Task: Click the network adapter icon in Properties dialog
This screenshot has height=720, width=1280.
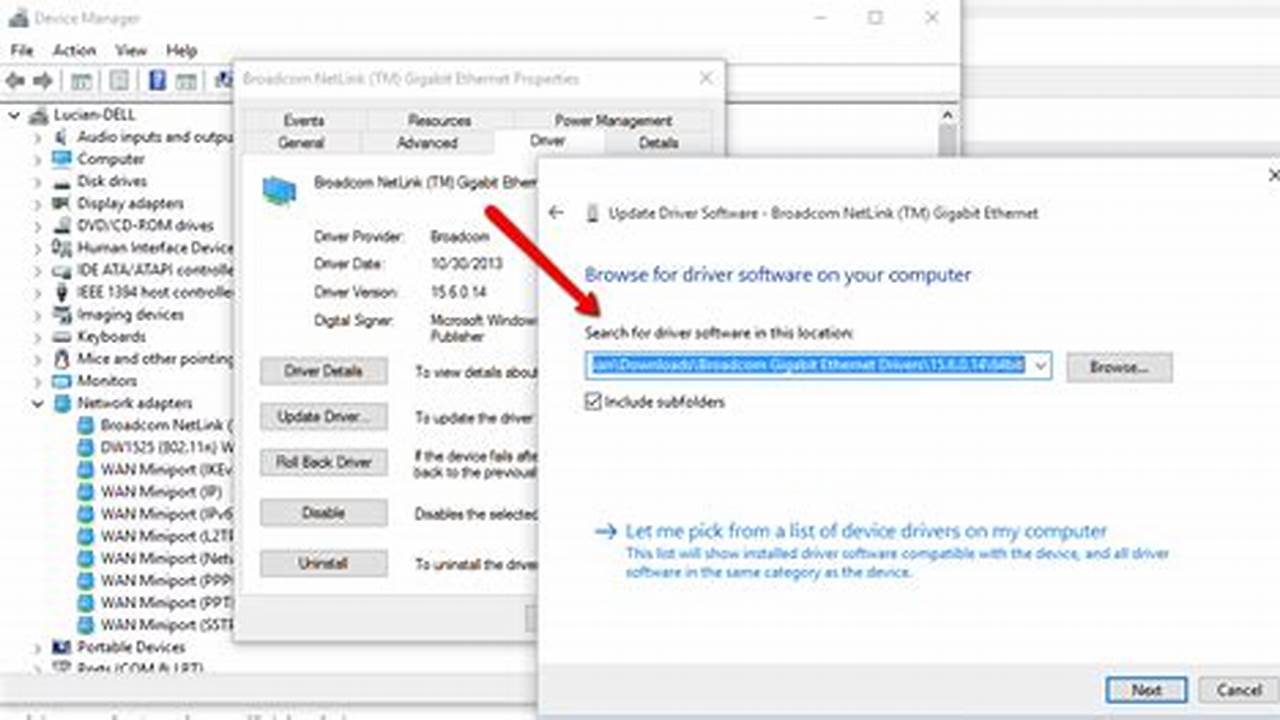Action: (x=279, y=190)
